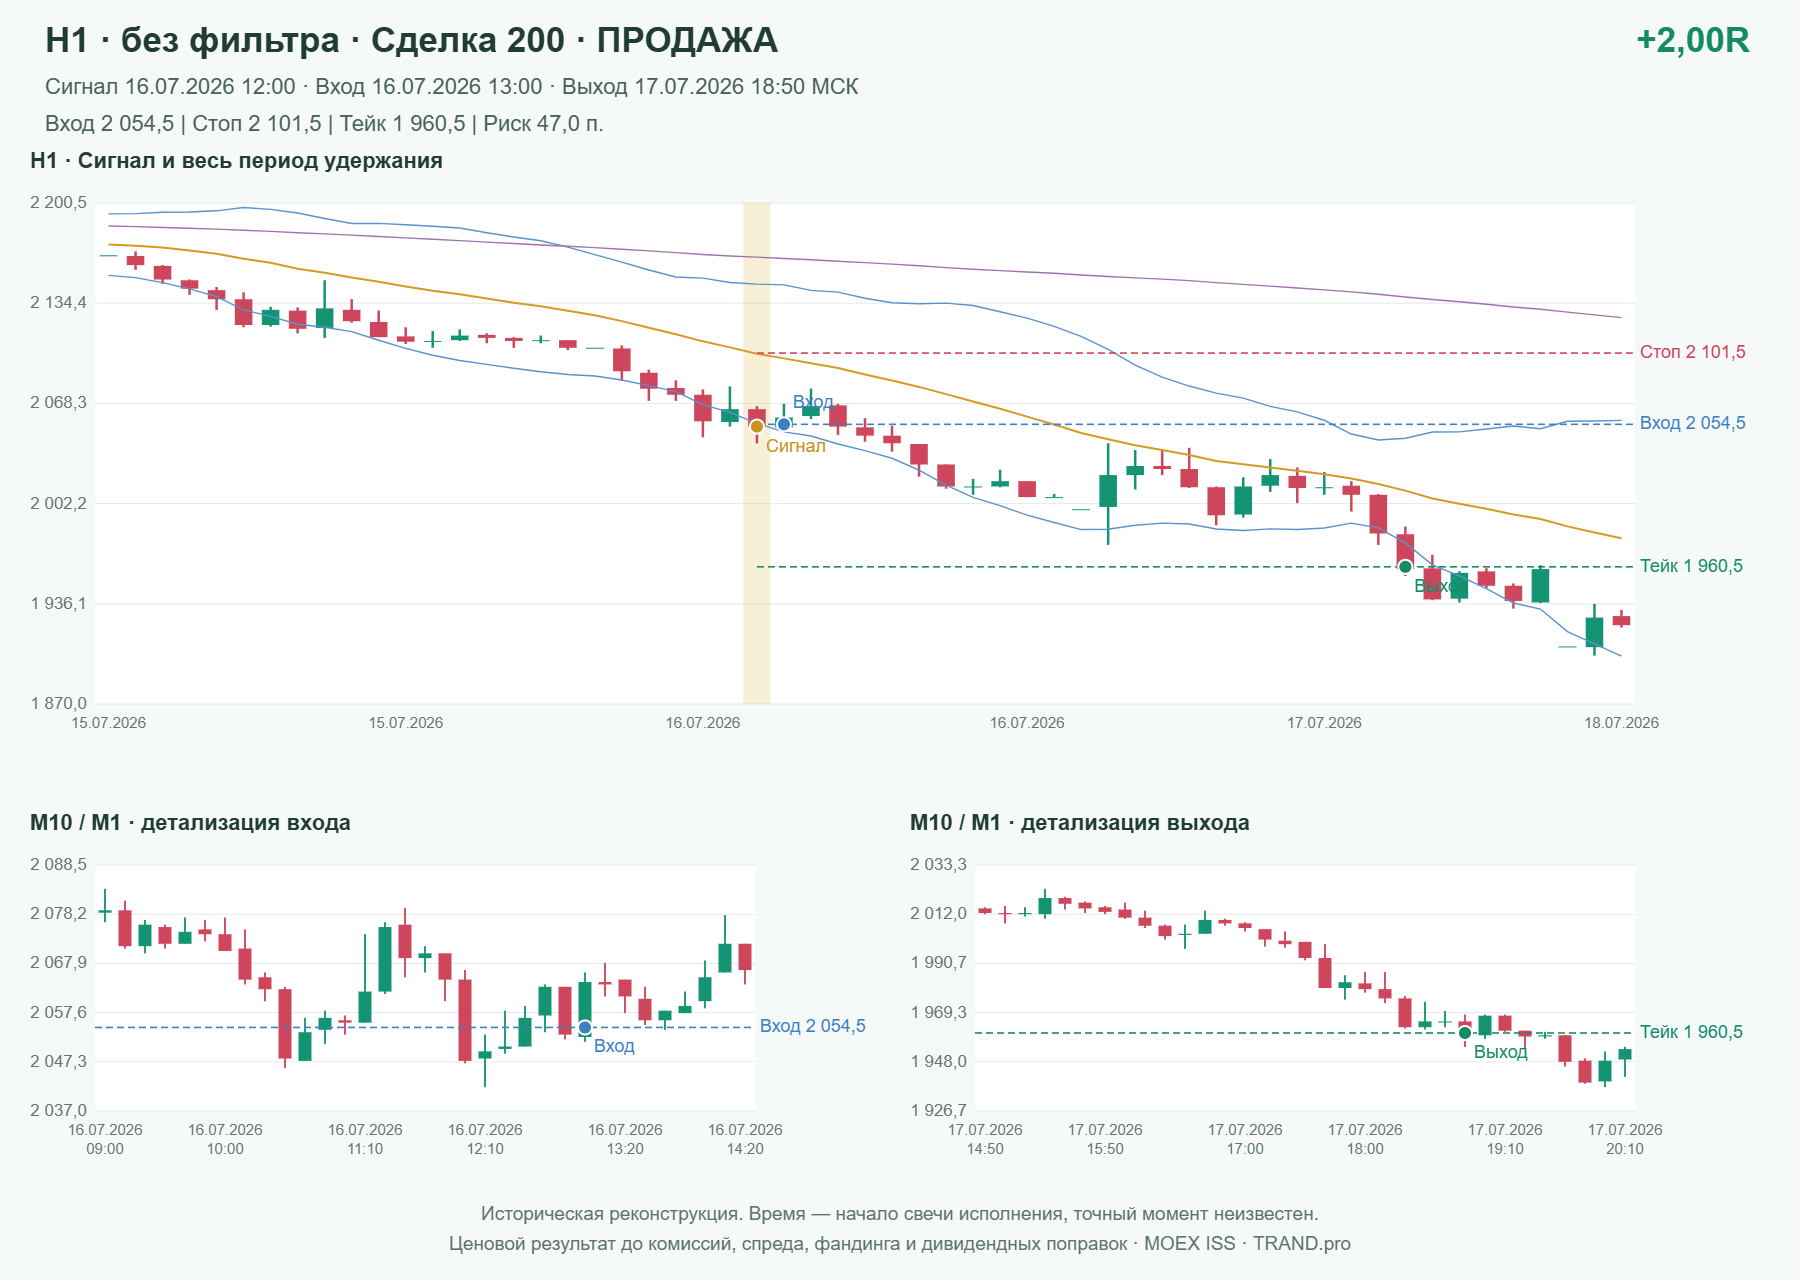This screenshot has height=1280, width=1800.
Task: Click the line with Риск 47,0 п.
Action: pos(324,124)
